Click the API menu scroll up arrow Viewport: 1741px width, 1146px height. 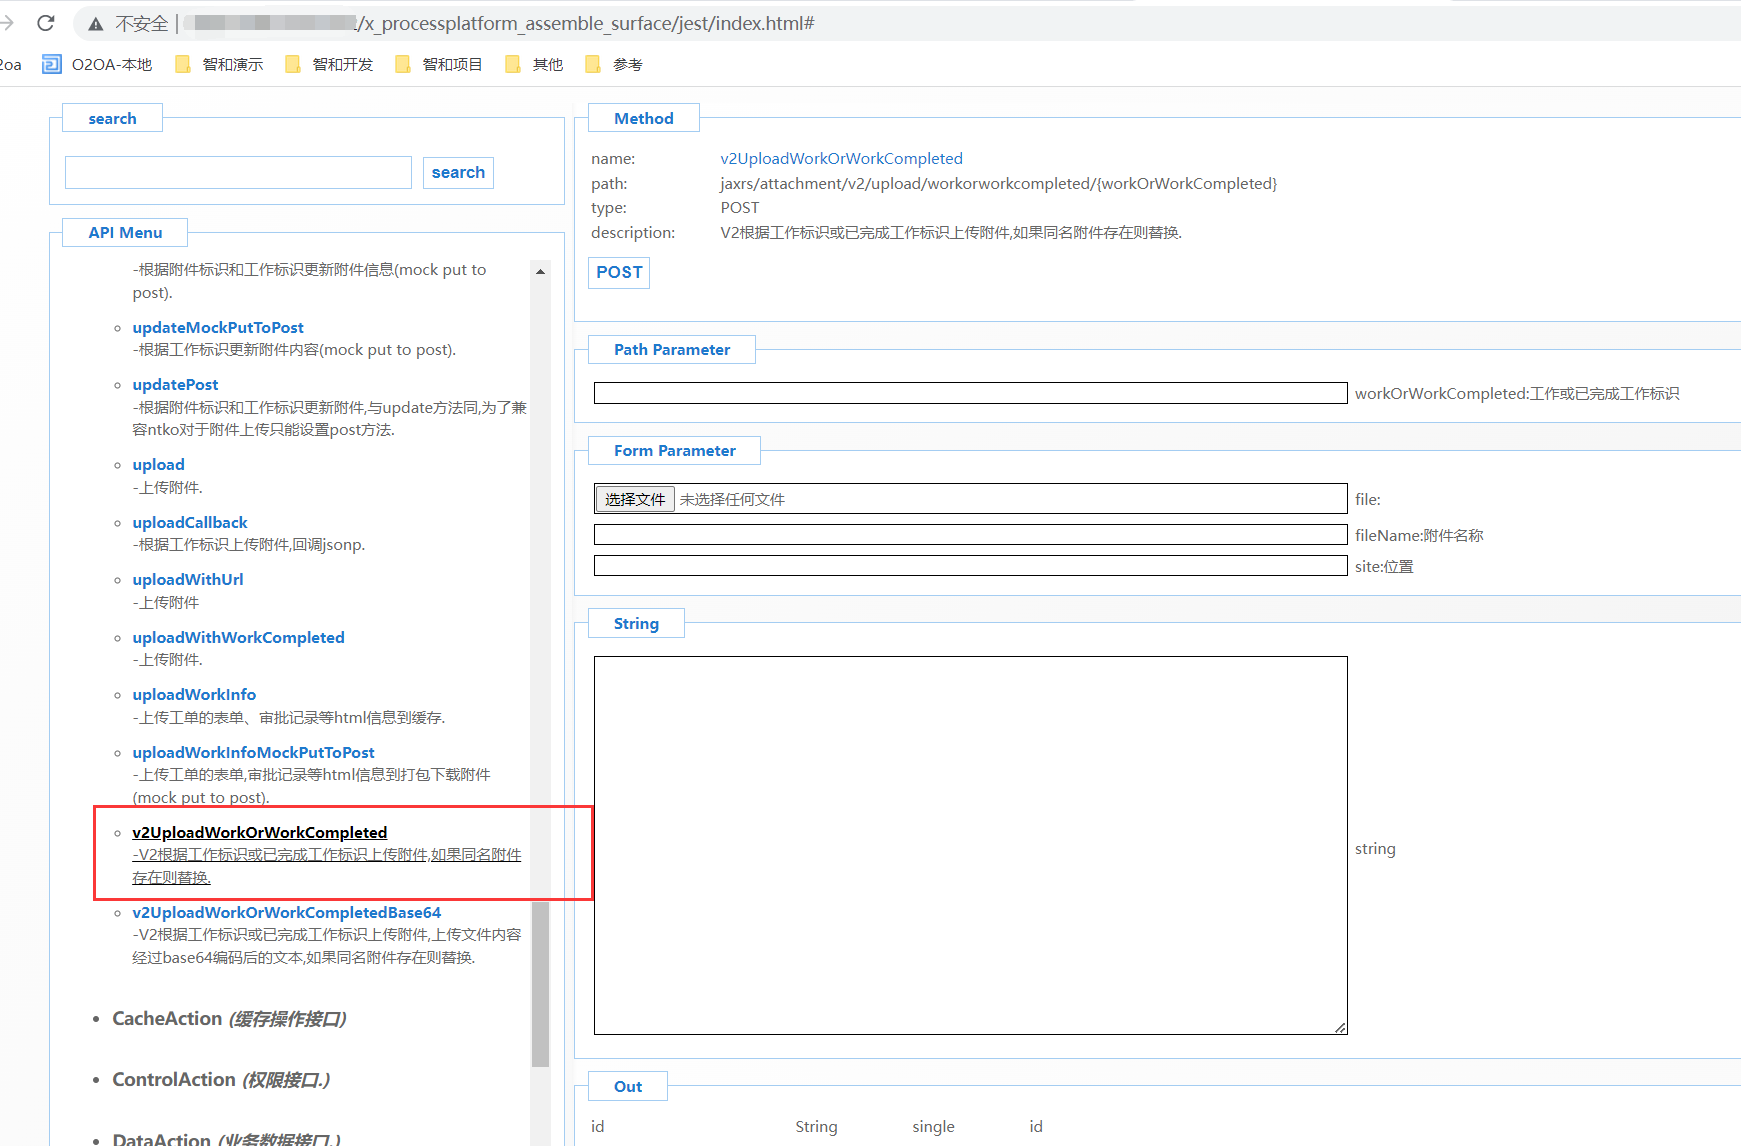(x=540, y=272)
